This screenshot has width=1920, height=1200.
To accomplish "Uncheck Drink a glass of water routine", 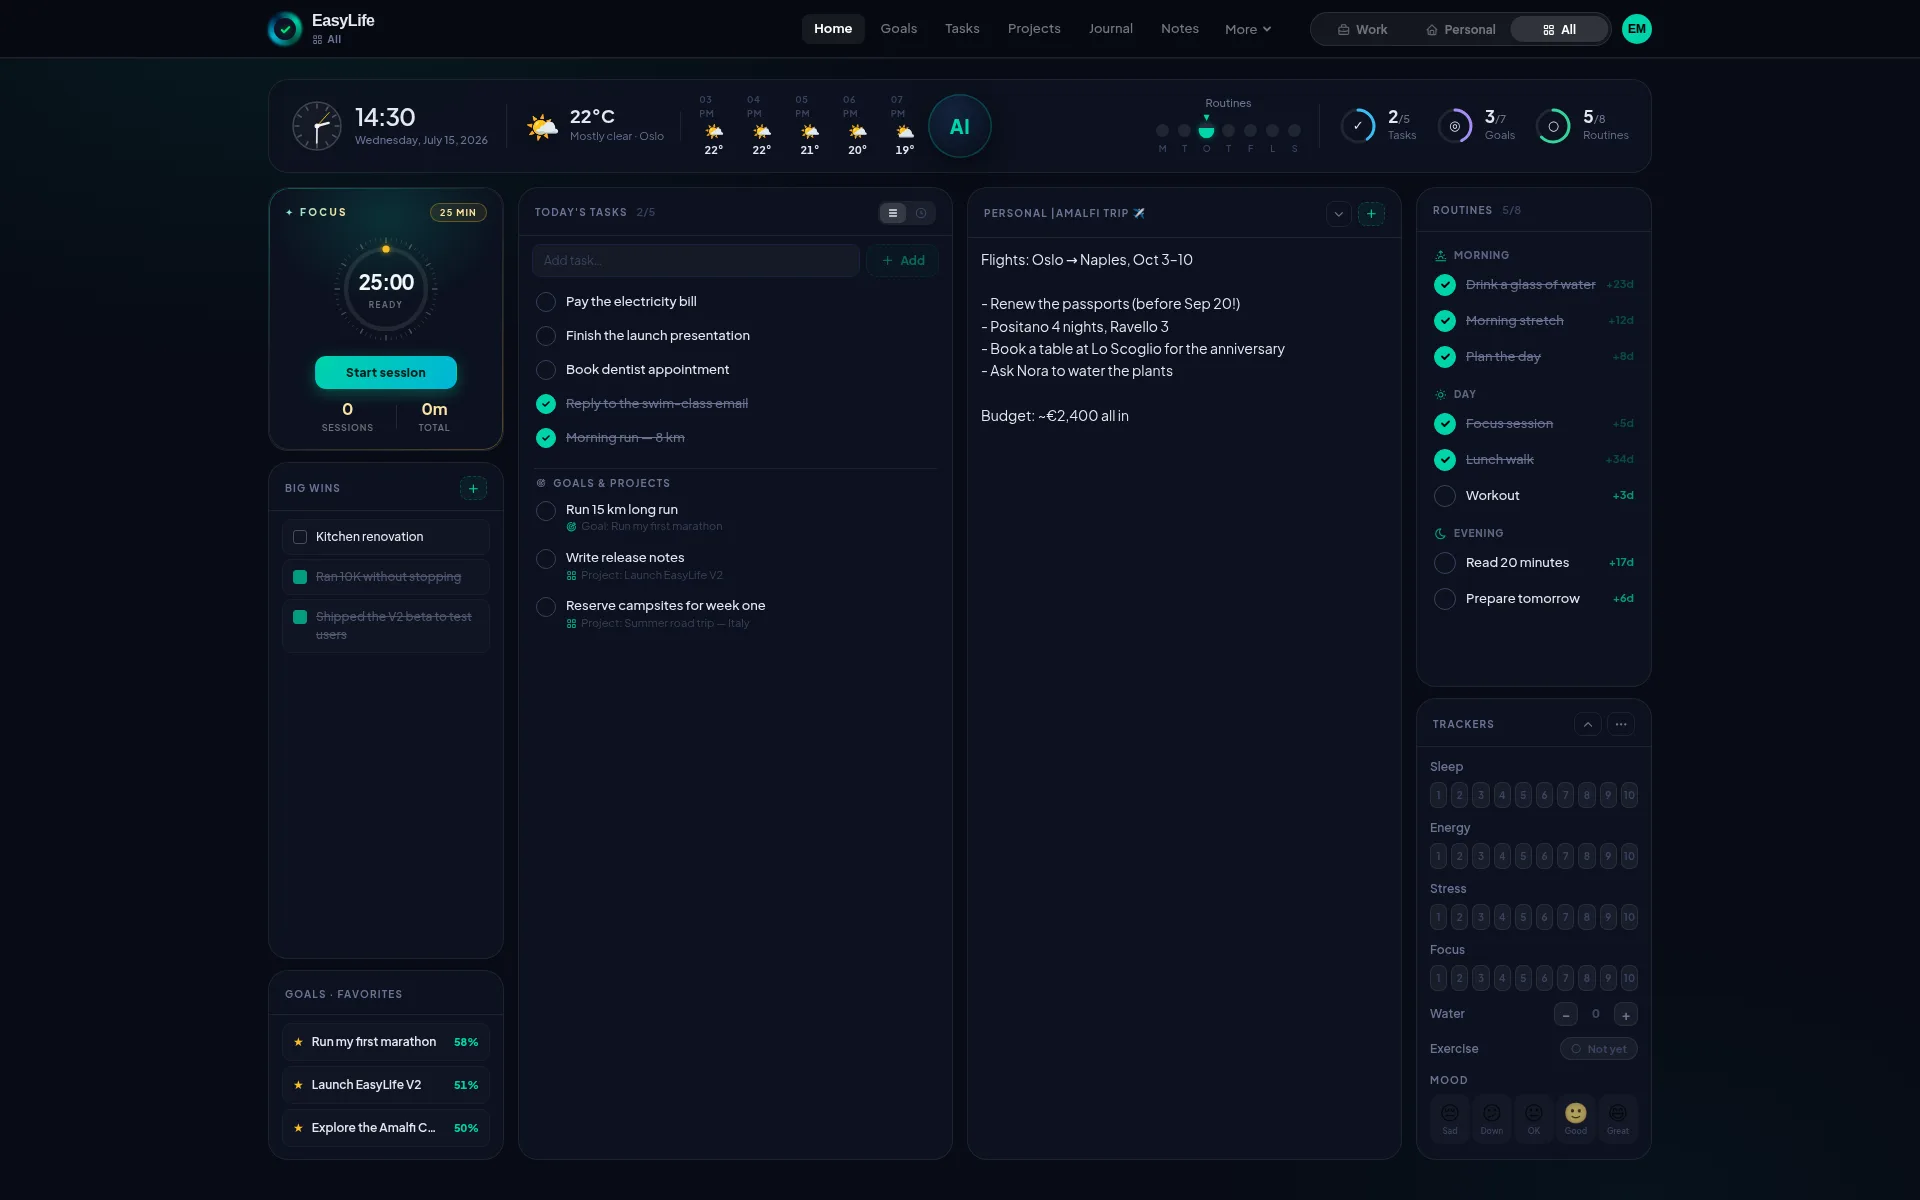I will 1445,285.
